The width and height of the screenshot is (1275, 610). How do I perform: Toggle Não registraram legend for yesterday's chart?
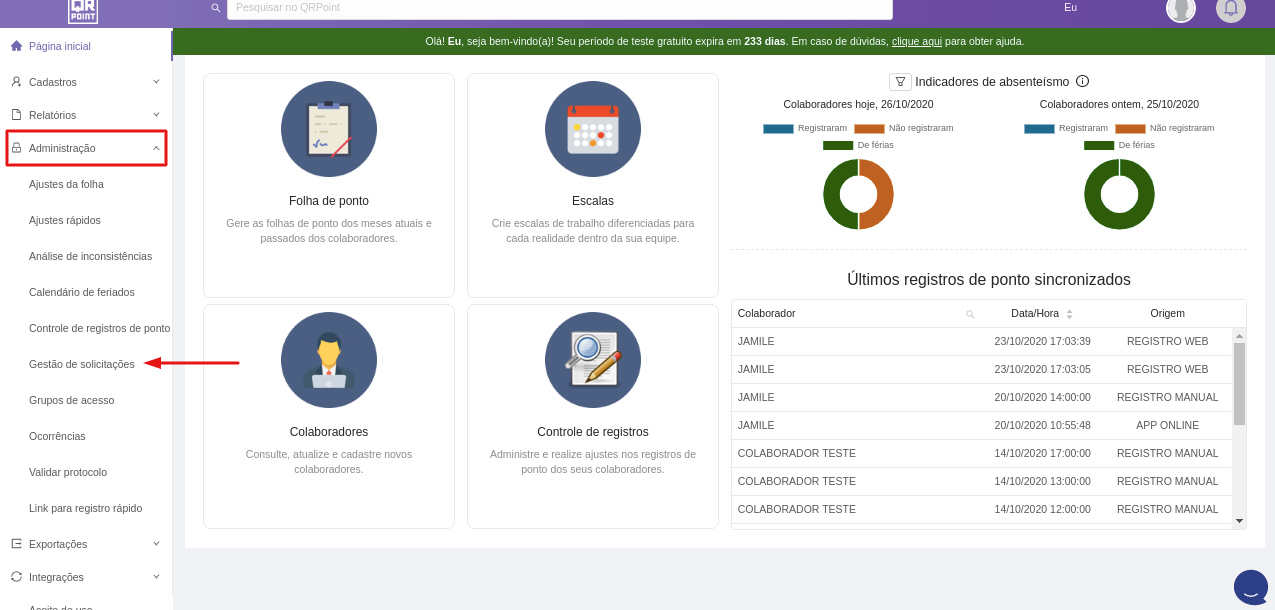pyautogui.click(x=1164, y=128)
